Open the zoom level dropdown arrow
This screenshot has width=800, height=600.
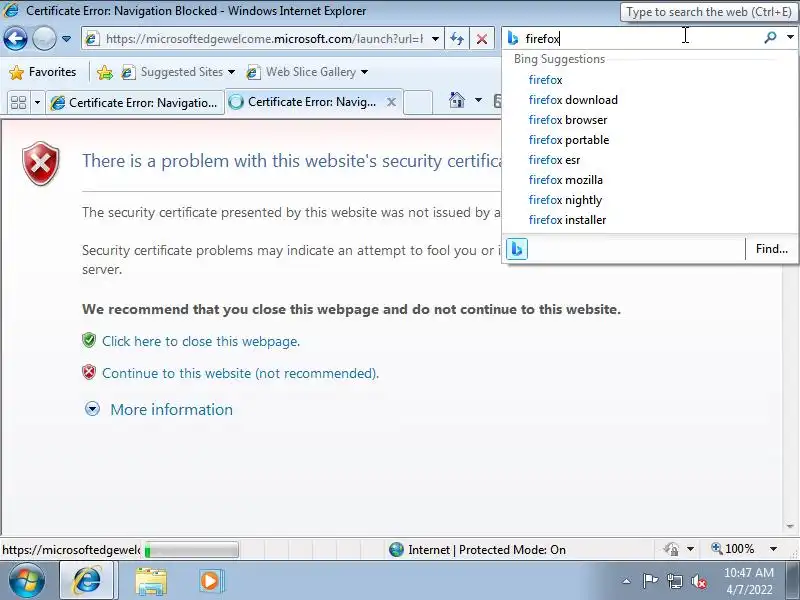pyautogui.click(x=773, y=549)
